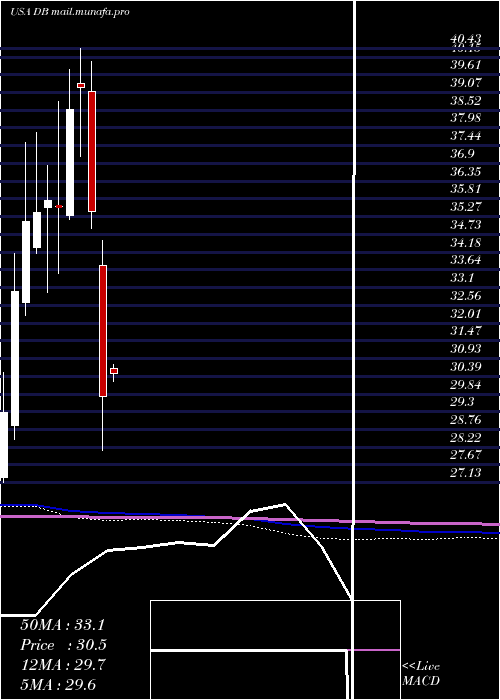Click the last small red candlestick beside 30.39 level

pyautogui.click(x=114, y=371)
